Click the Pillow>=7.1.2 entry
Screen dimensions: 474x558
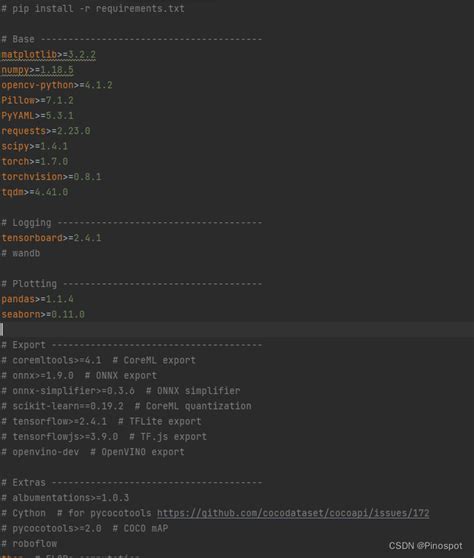tap(37, 101)
